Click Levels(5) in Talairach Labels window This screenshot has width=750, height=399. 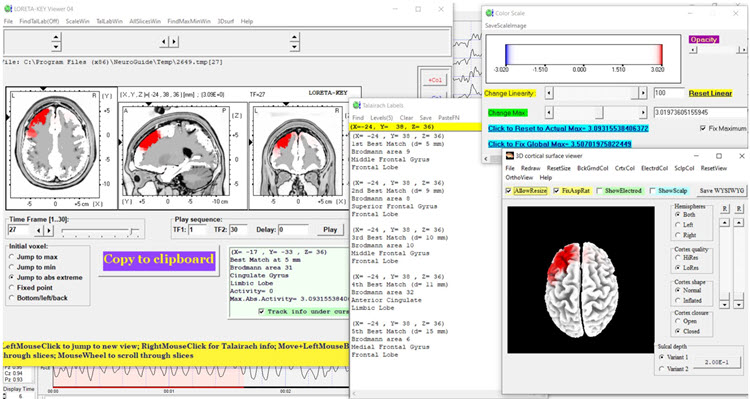(x=382, y=118)
